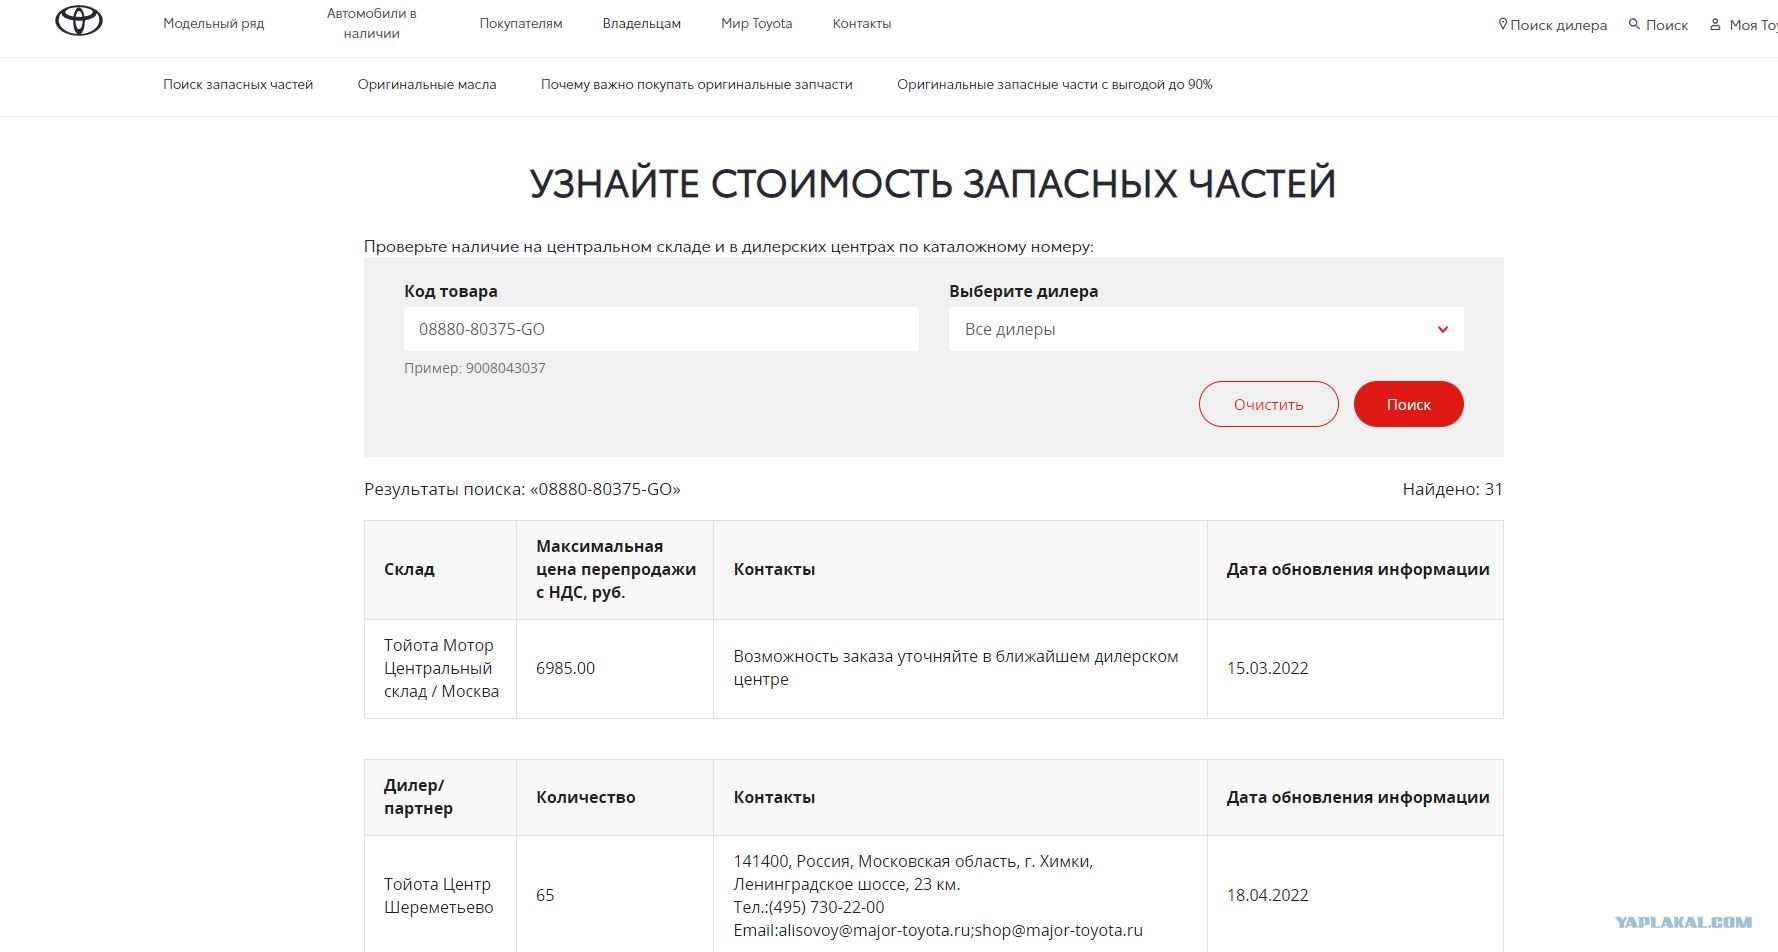Click the Email alisovoy@major-toyota.ru line
This screenshot has width=1778, height=952.
[x=938, y=930]
